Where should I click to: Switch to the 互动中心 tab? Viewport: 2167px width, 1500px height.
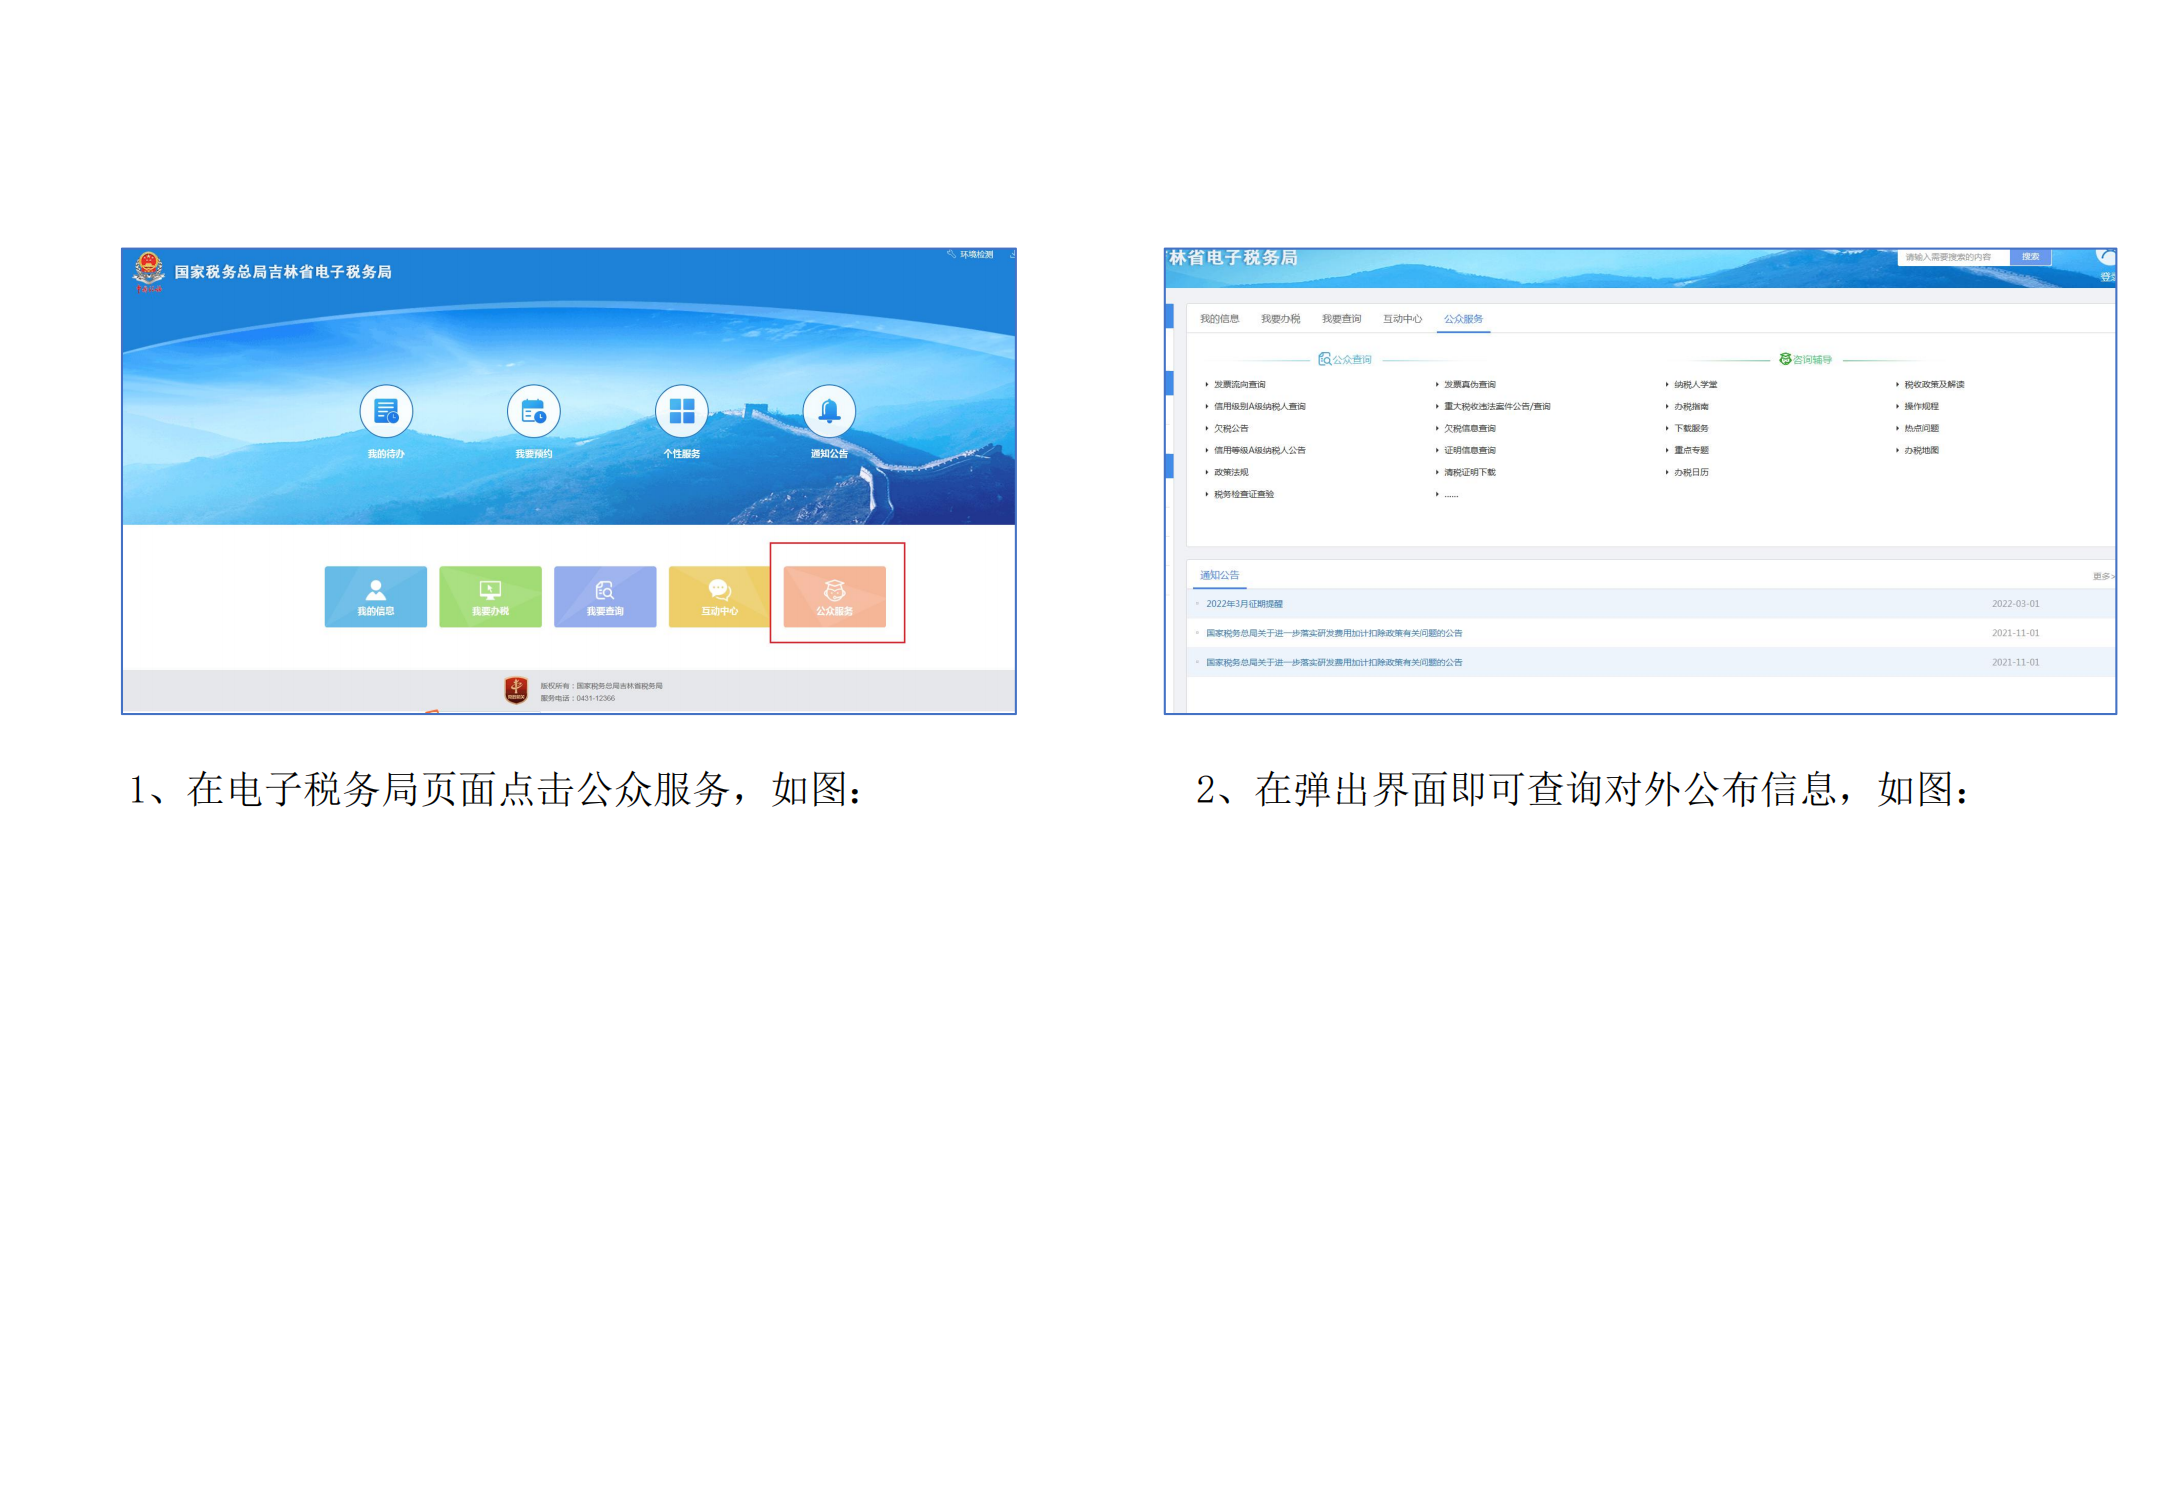click(x=1402, y=319)
